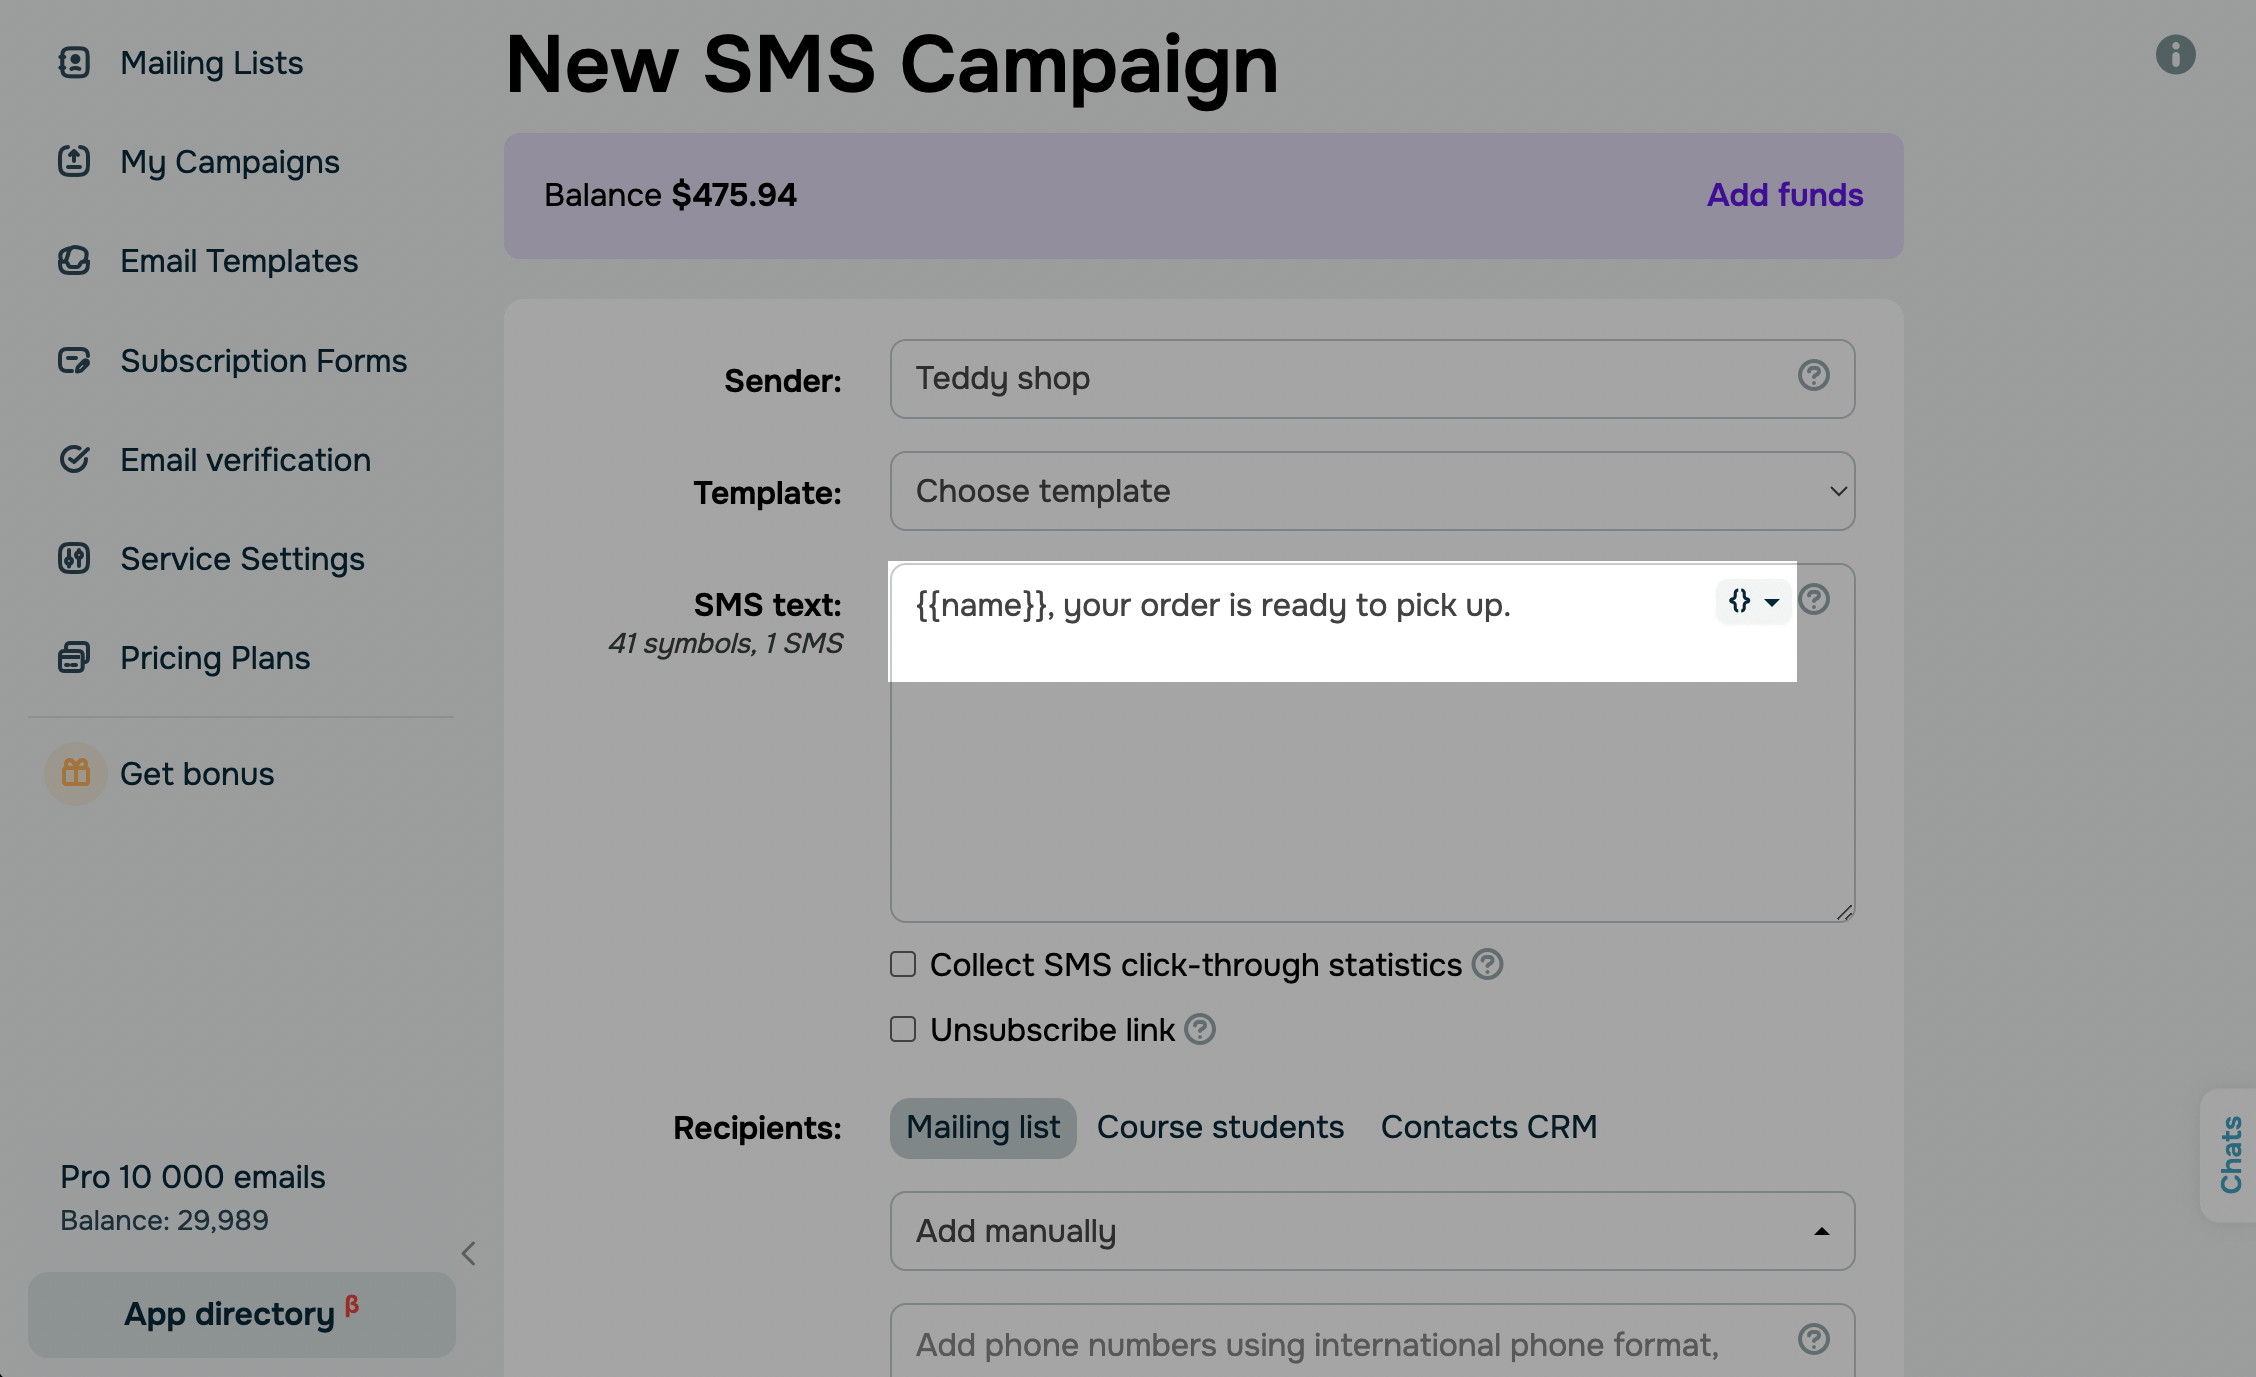Click the Service Settings sidebar icon
The image size is (2256, 1377).
coord(74,558)
